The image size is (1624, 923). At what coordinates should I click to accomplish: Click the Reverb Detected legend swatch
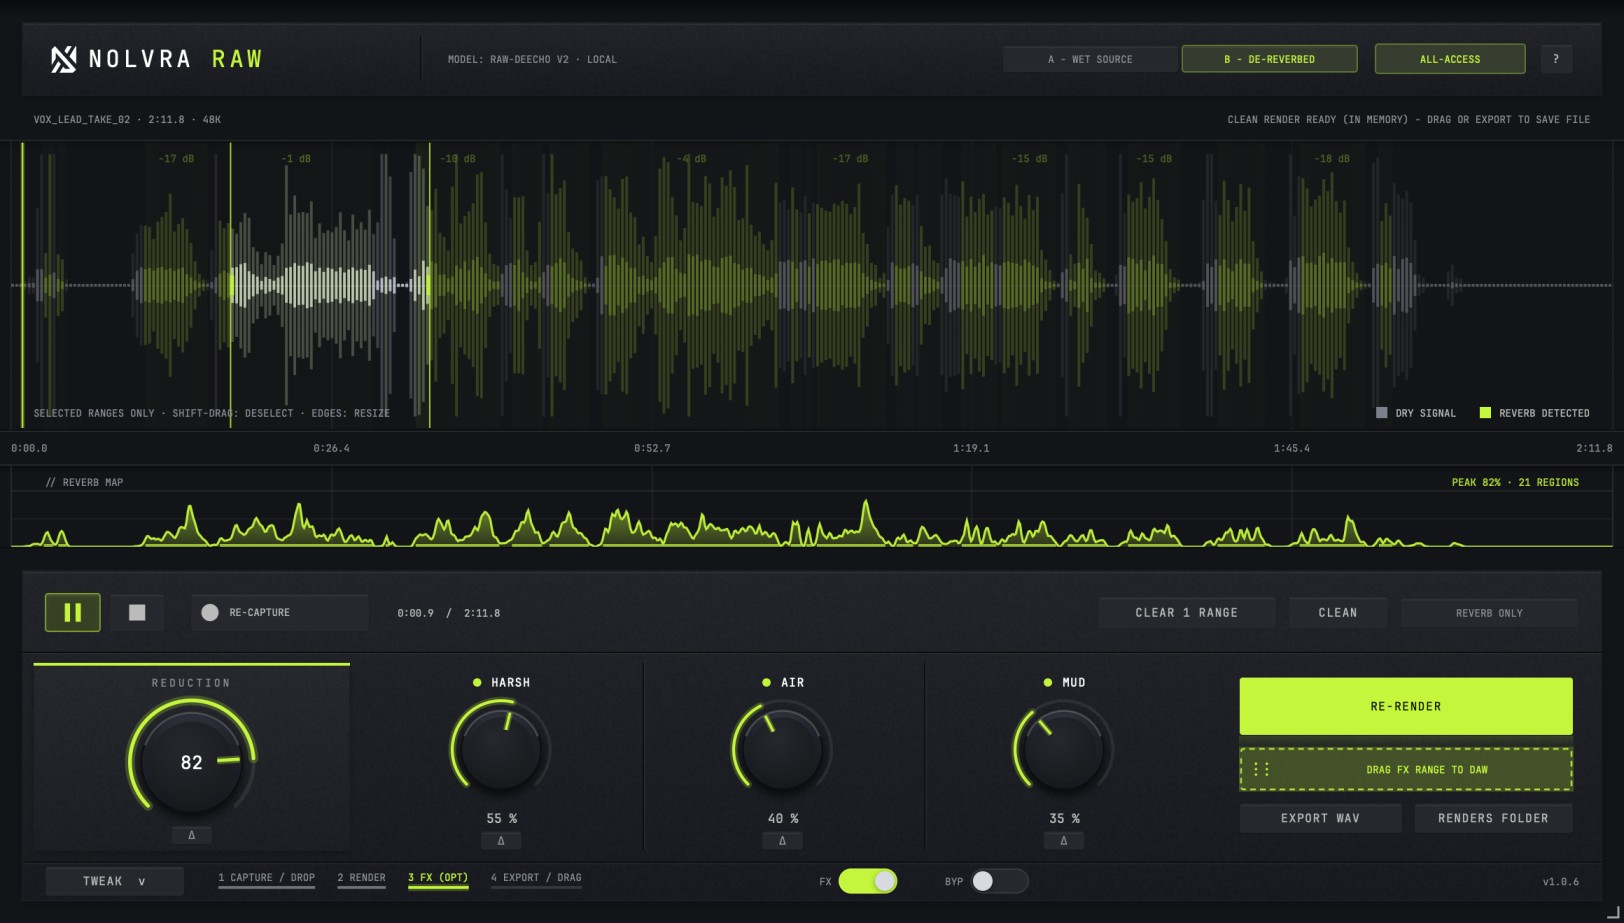point(1485,413)
